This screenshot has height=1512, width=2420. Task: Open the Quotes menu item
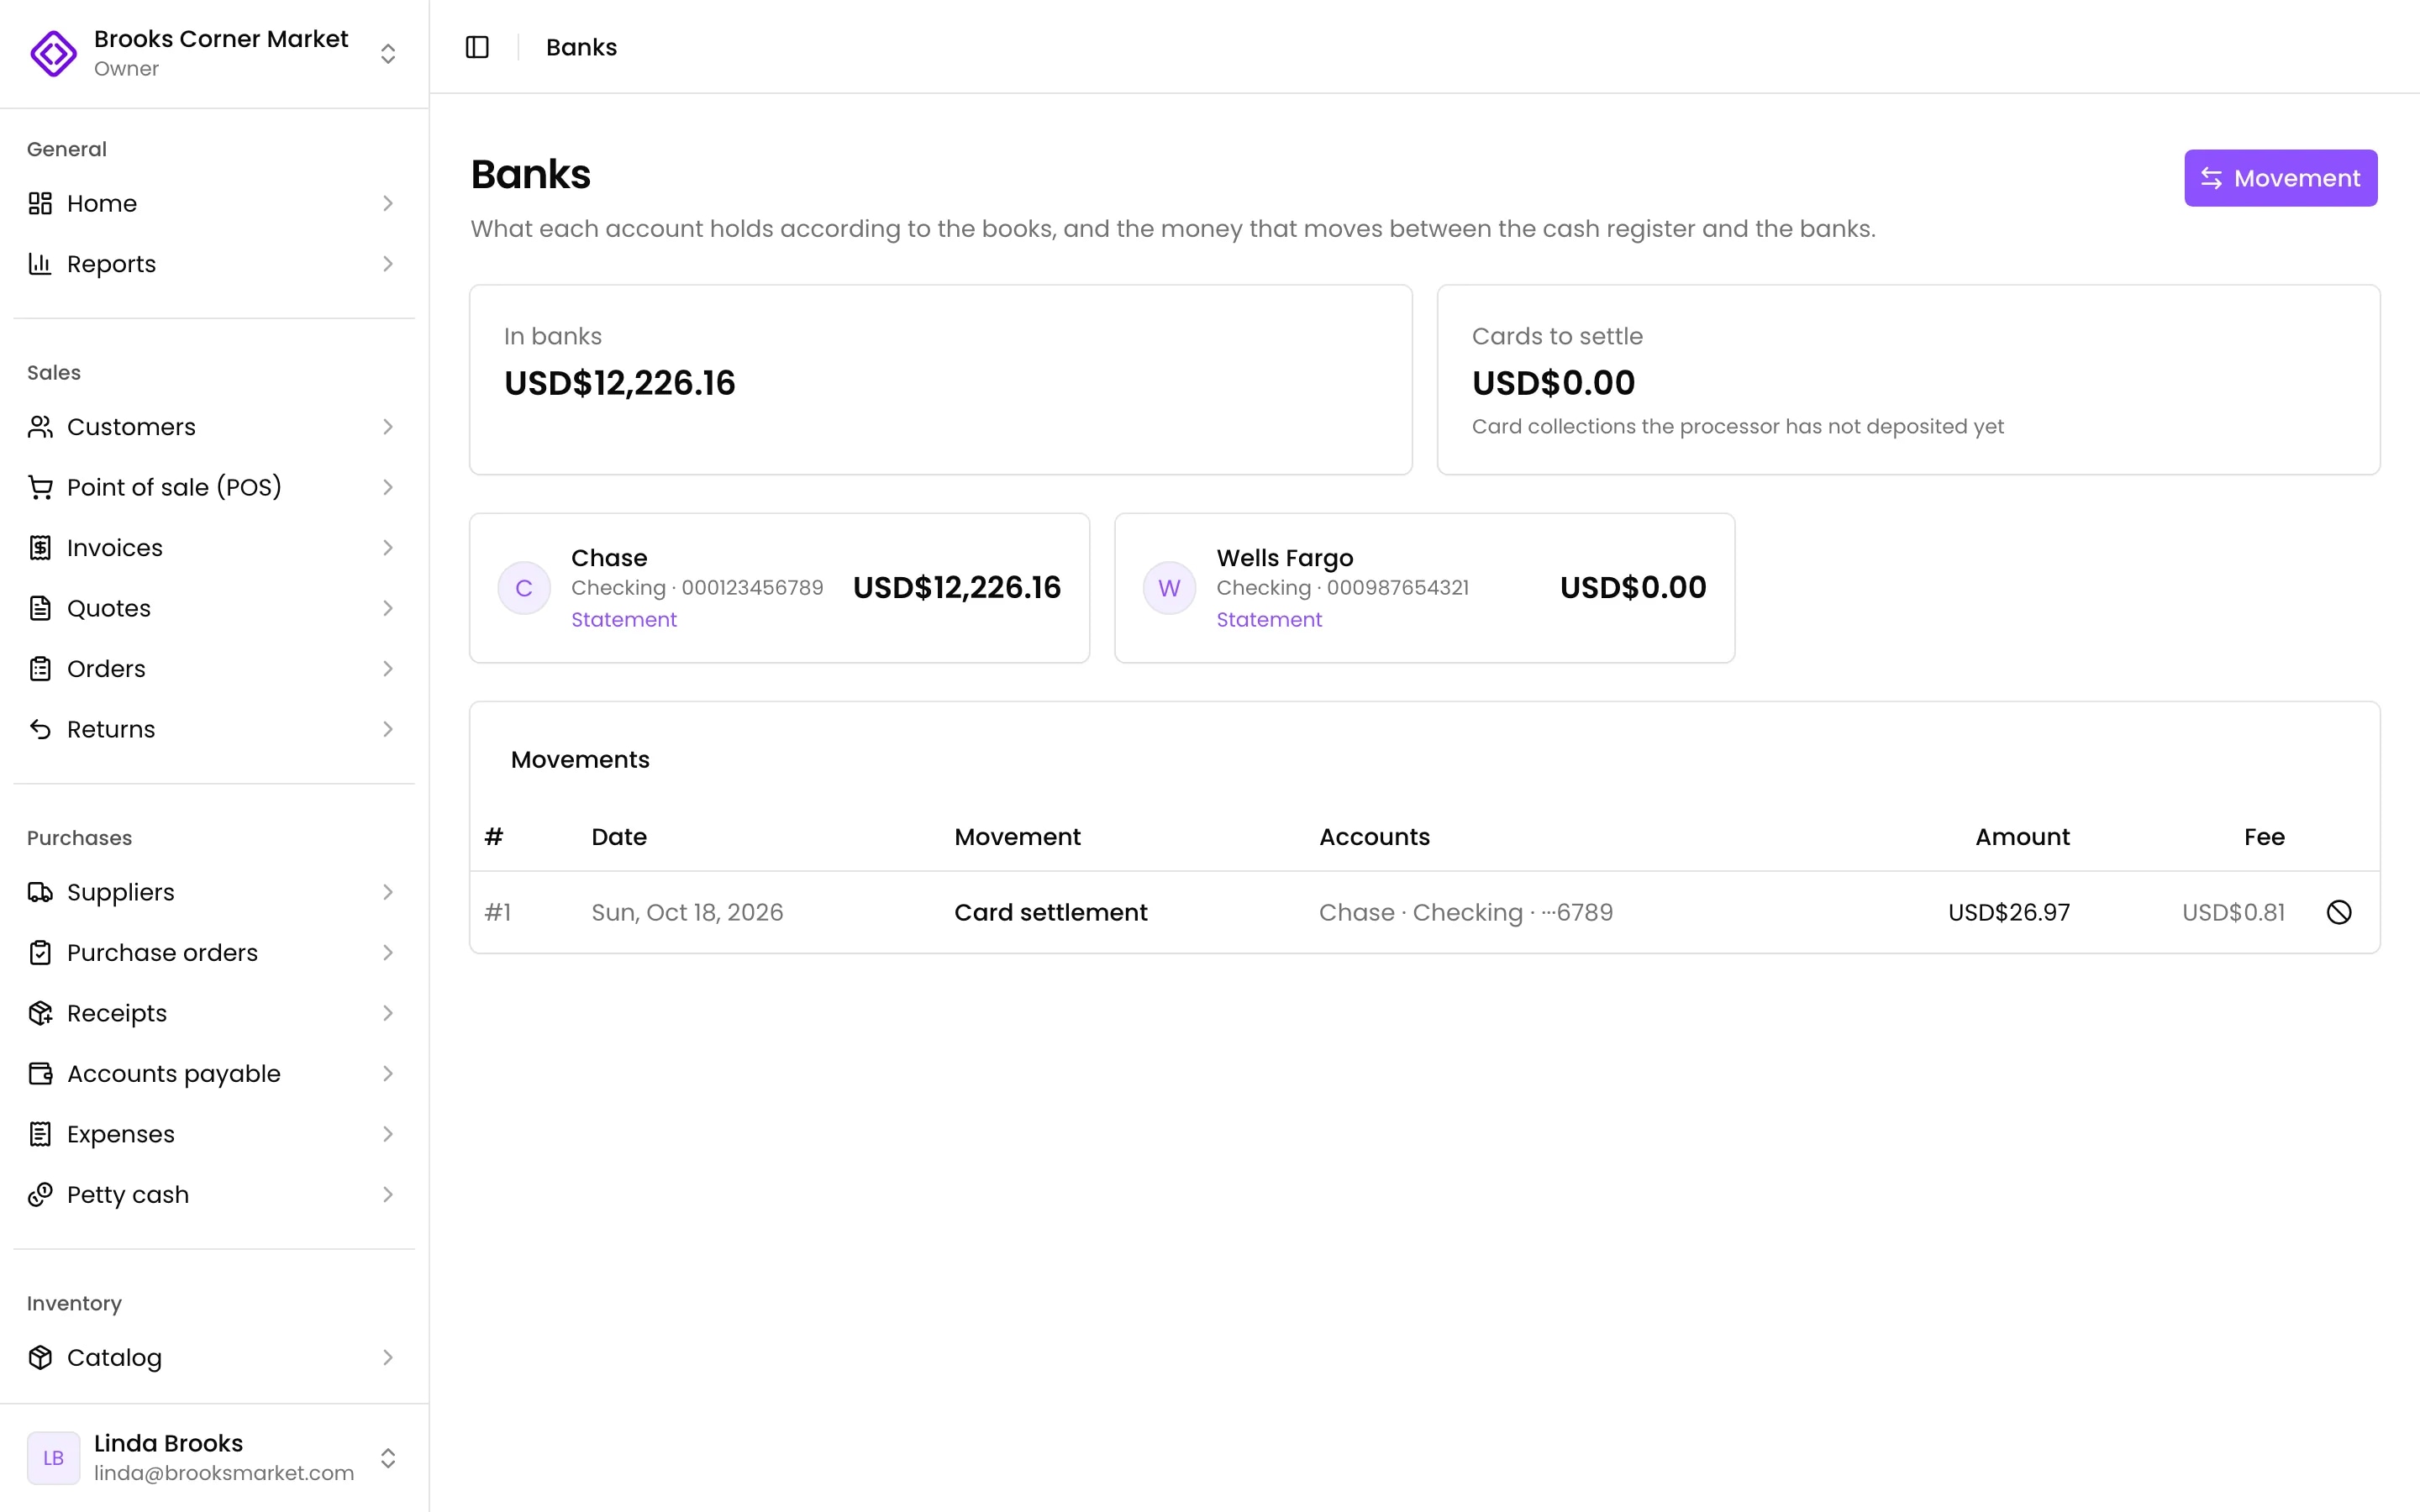[x=214, y=608]
